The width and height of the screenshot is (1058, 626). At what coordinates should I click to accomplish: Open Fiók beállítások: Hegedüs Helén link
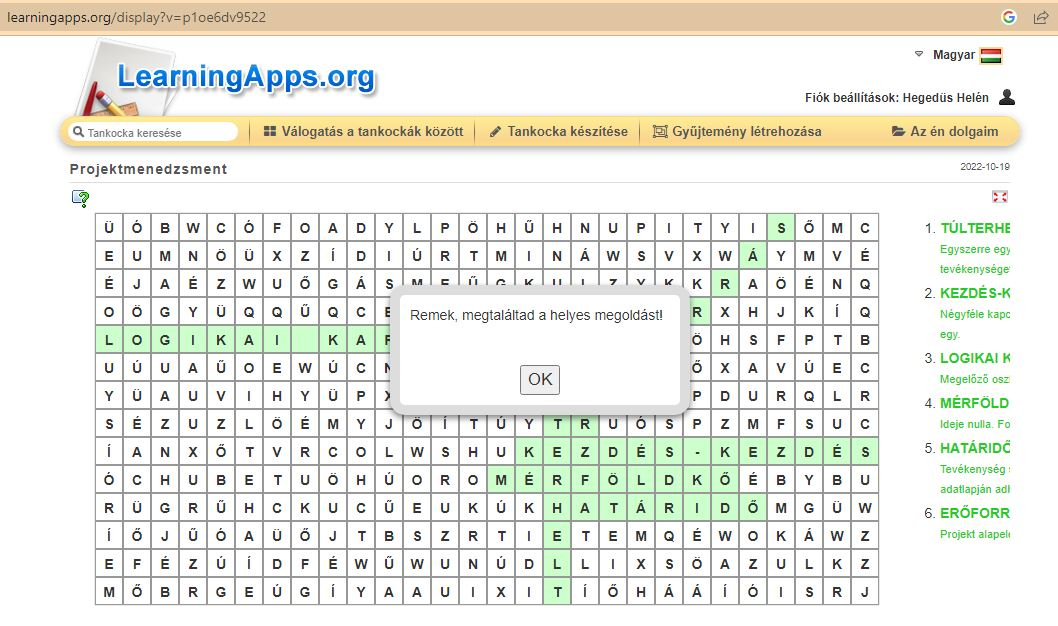tap(896, 98)
